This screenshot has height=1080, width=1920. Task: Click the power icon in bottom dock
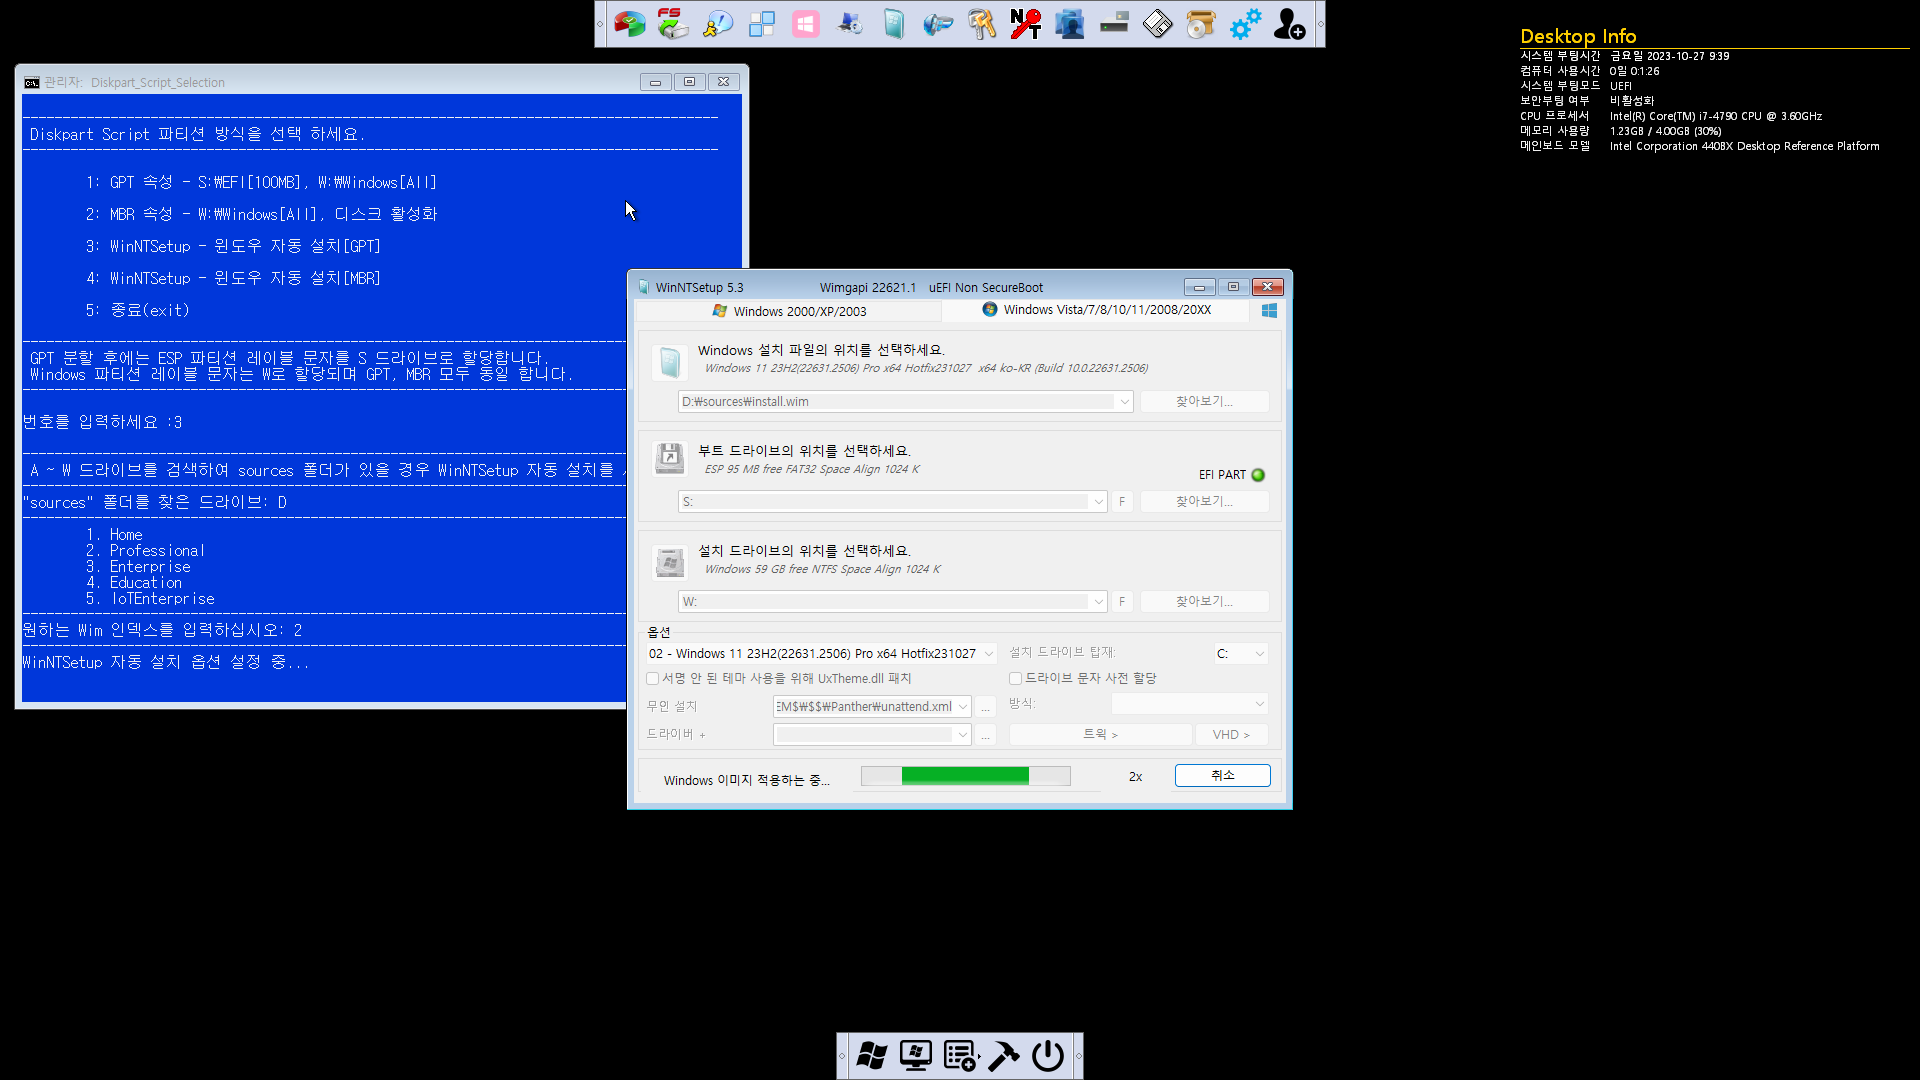click(x=1048, y=1056)
